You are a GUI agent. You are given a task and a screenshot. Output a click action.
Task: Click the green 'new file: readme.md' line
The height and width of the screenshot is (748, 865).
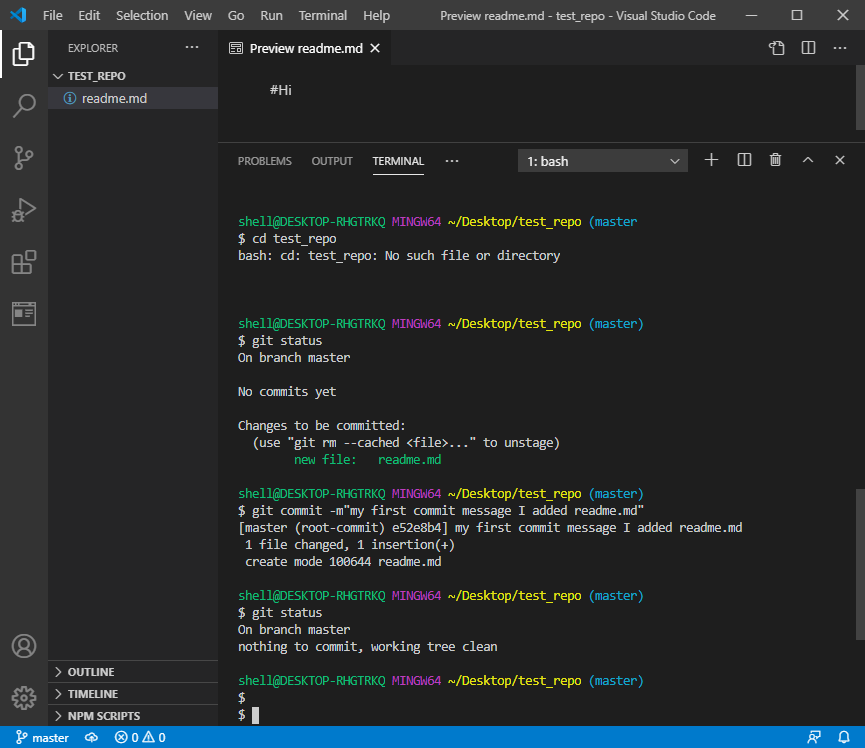point(367,460)
